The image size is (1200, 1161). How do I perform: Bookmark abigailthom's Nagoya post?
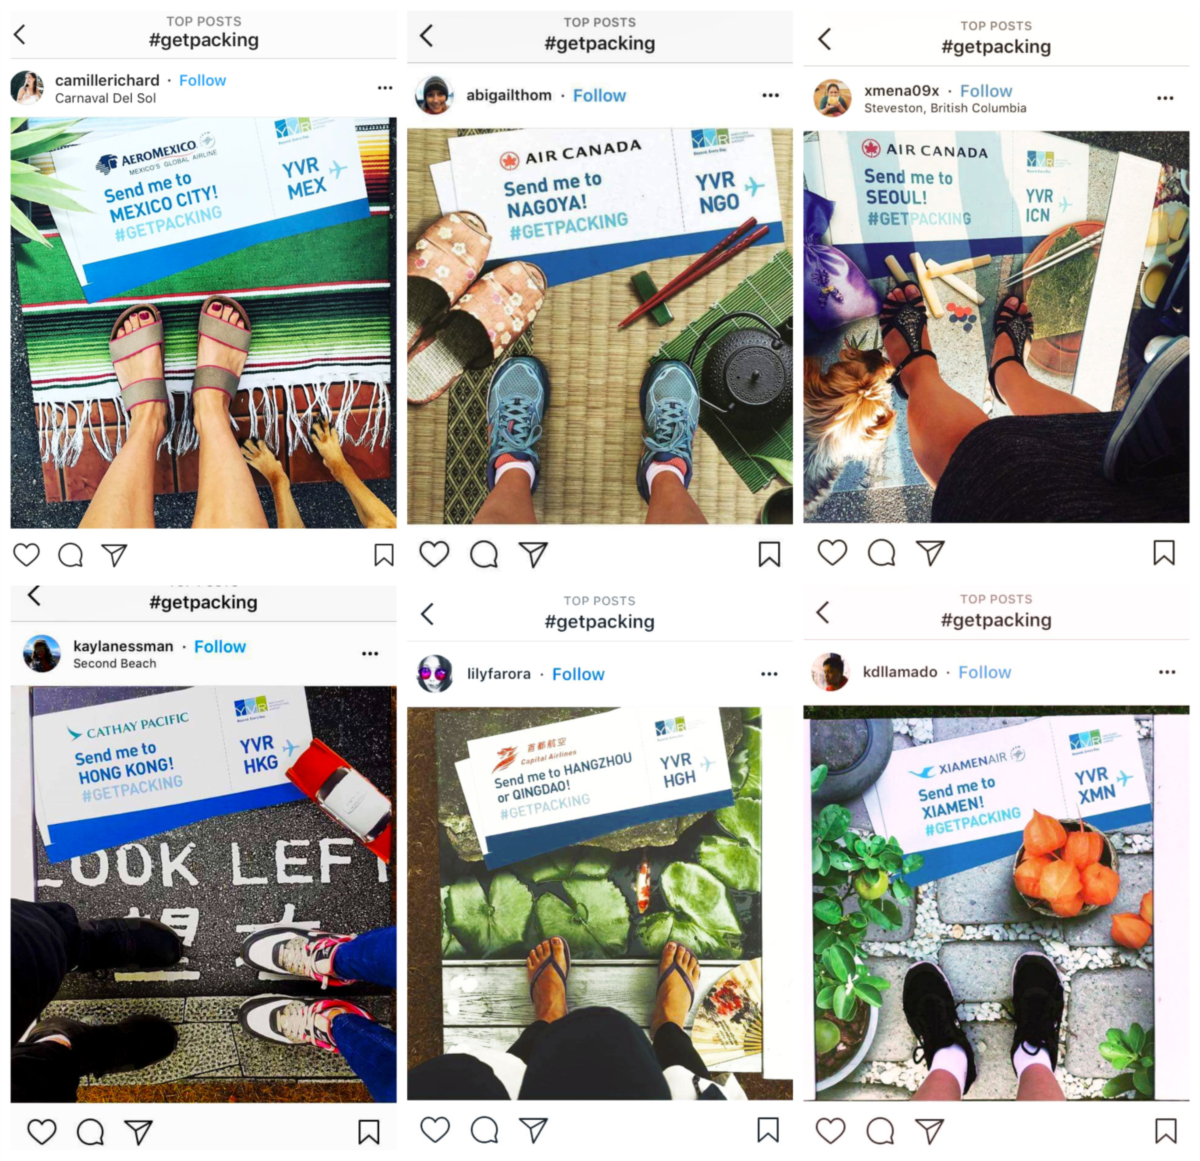coord(769,554)
